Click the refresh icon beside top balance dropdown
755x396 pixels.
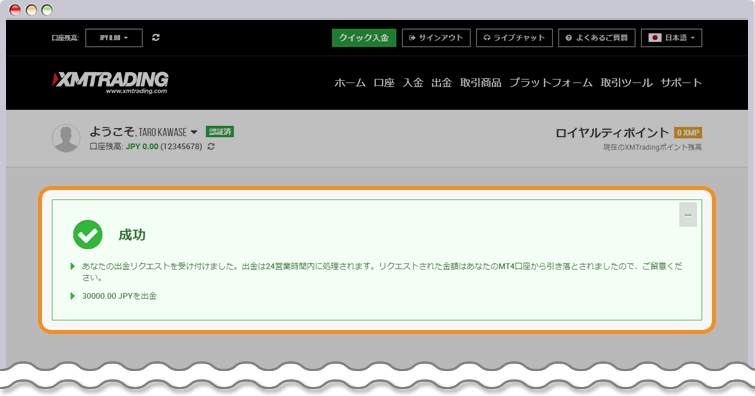coord(156,38)
